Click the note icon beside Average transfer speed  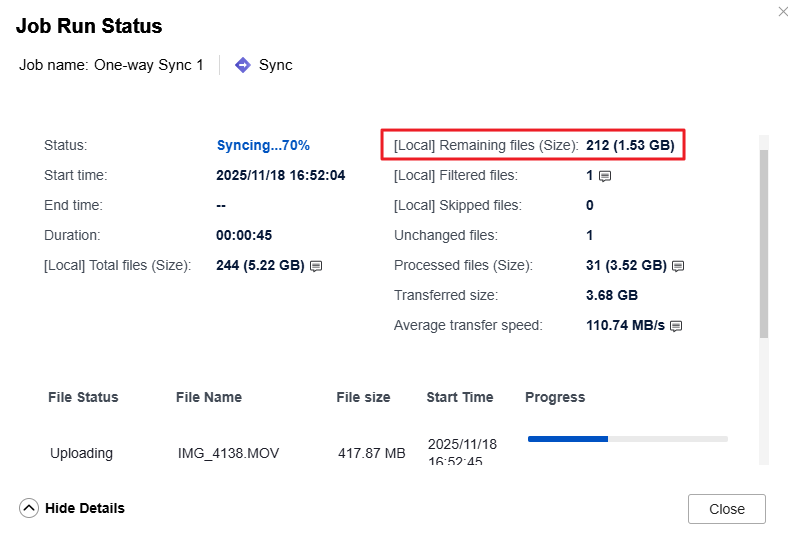pyautogui.click(x=675, y=326)
